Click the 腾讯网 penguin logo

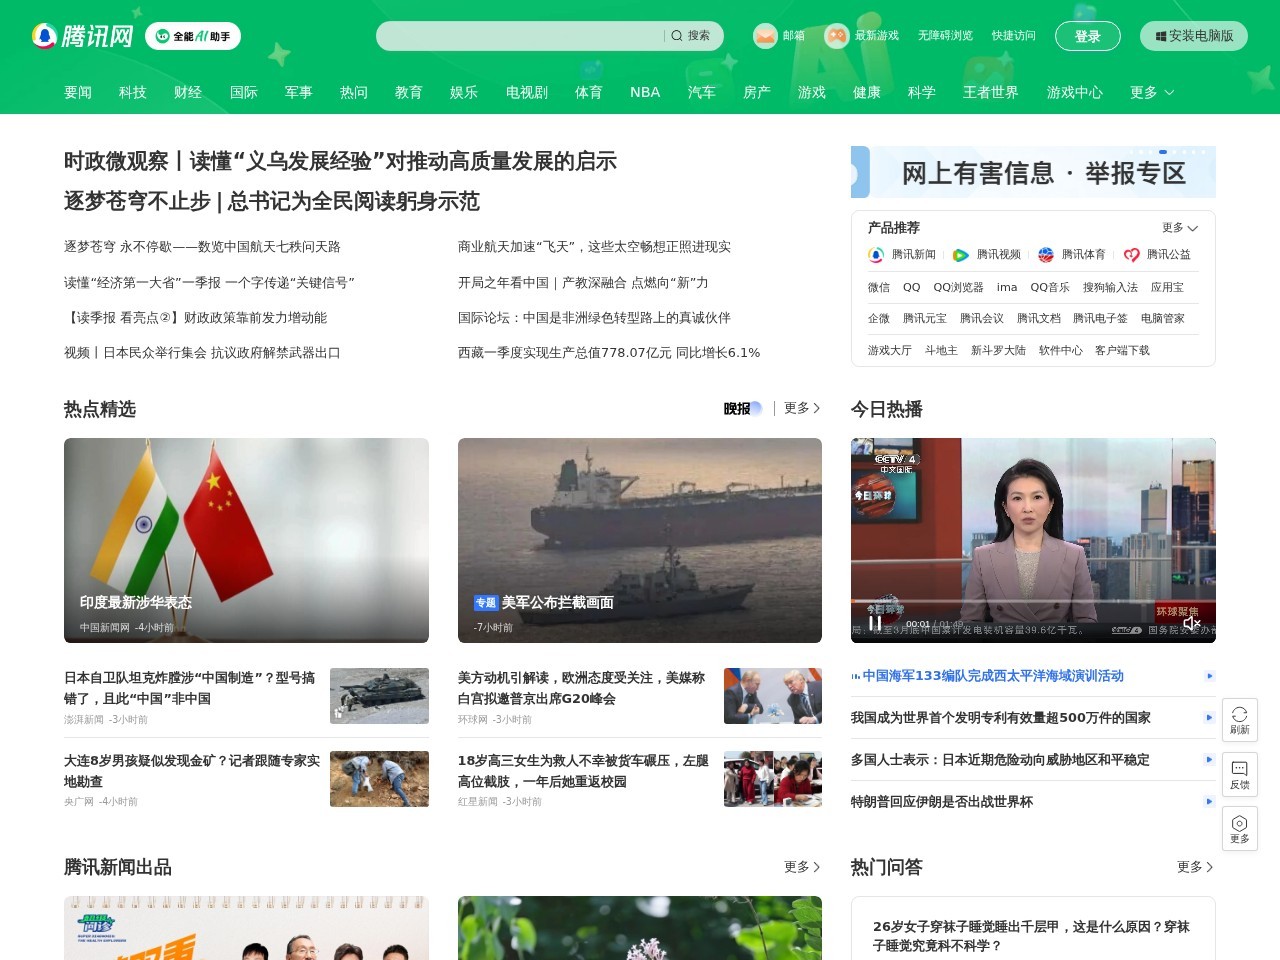(x=44, y=35)
